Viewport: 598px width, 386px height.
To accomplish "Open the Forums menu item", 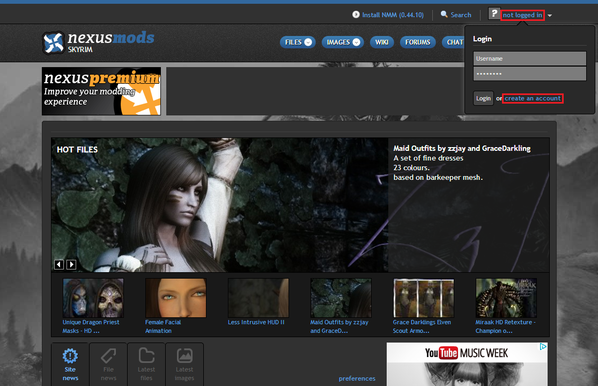I will pyautogui.click(x=418, y=42).
